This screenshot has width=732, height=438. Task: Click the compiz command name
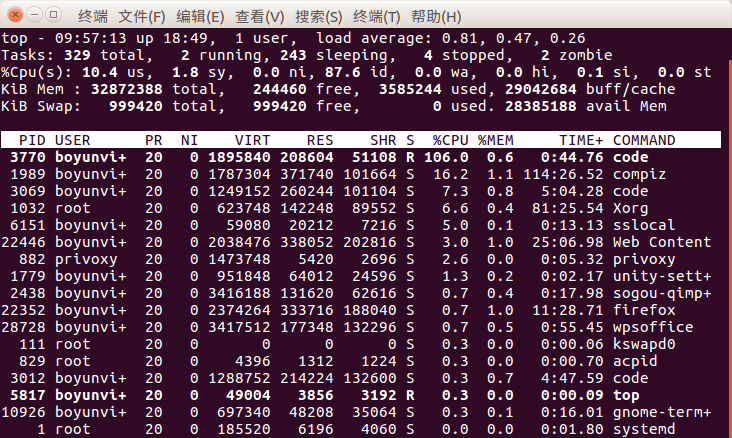pos(639,174)
